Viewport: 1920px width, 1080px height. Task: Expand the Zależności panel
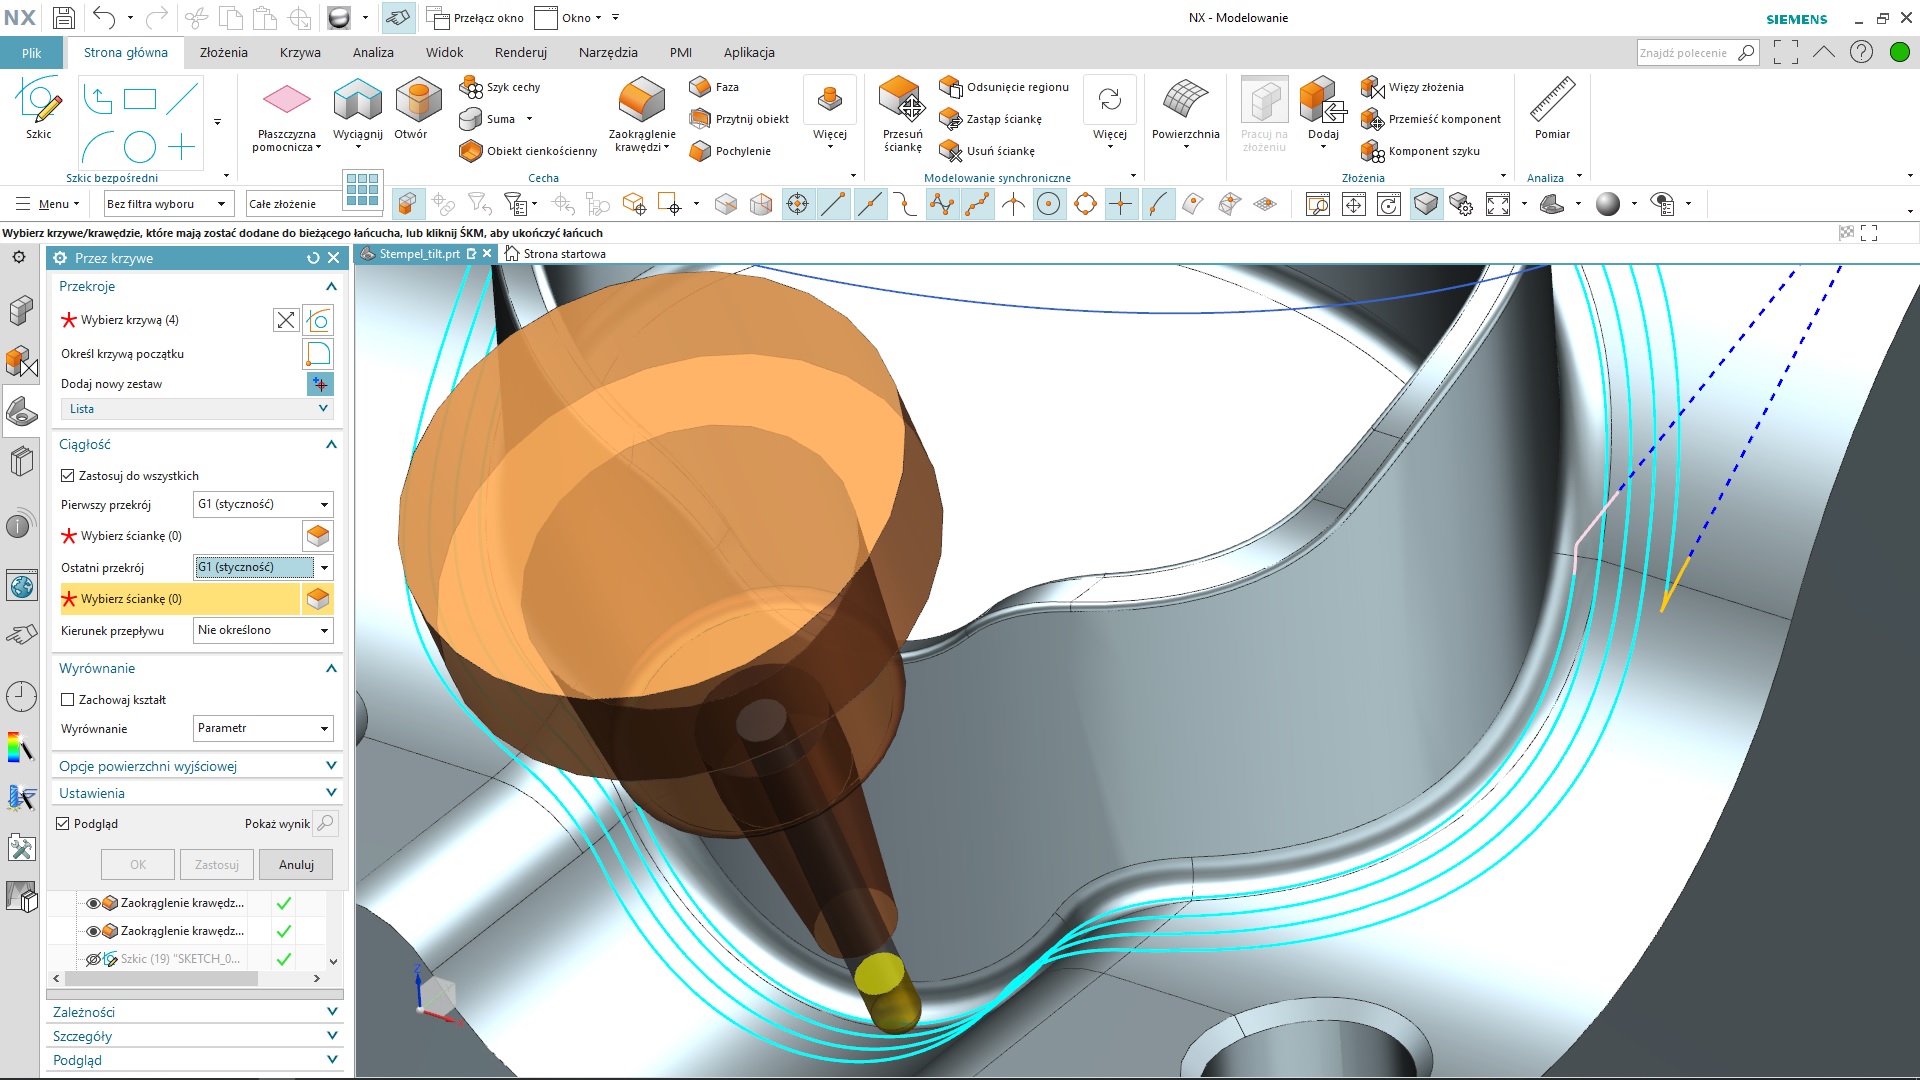click(195, 1012)
